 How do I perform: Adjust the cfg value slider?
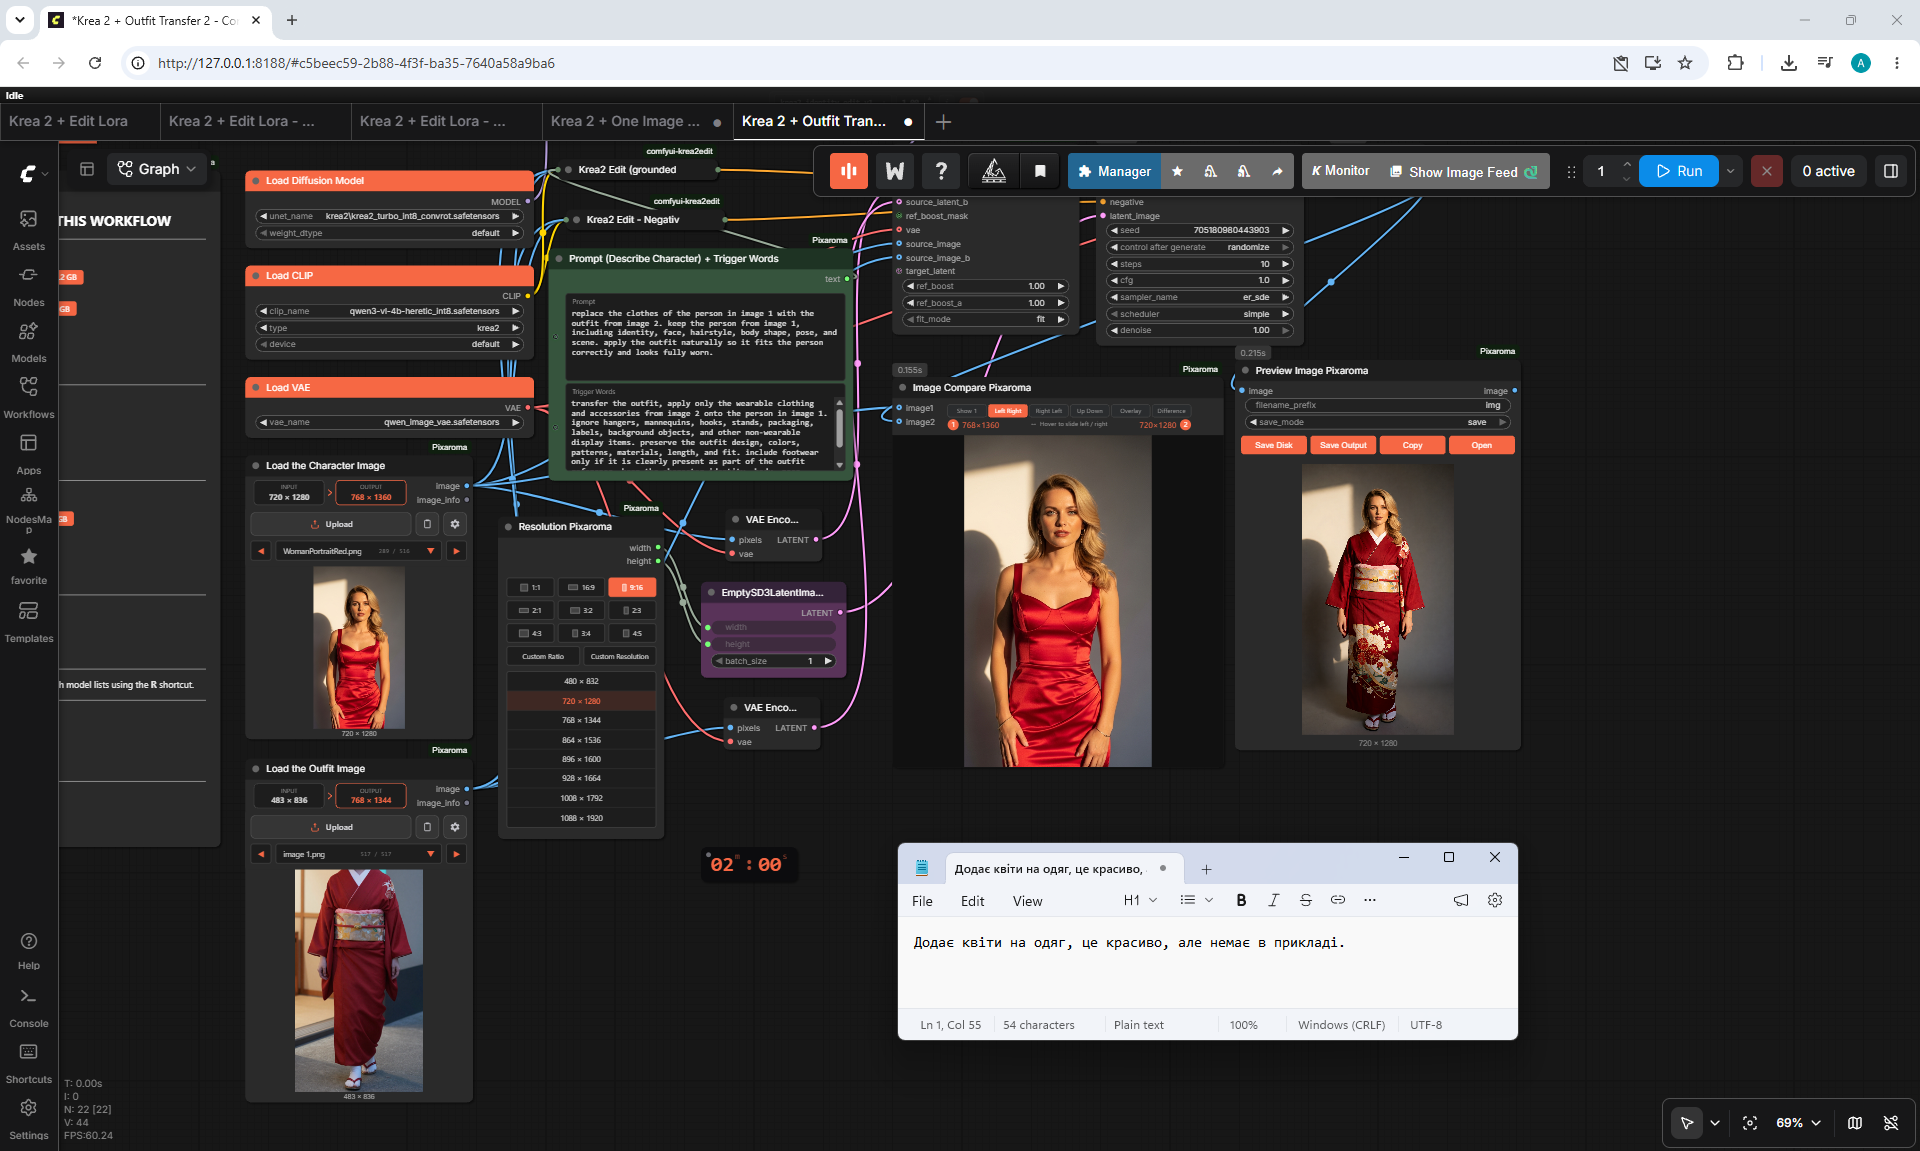click(x=1201, y=280)
